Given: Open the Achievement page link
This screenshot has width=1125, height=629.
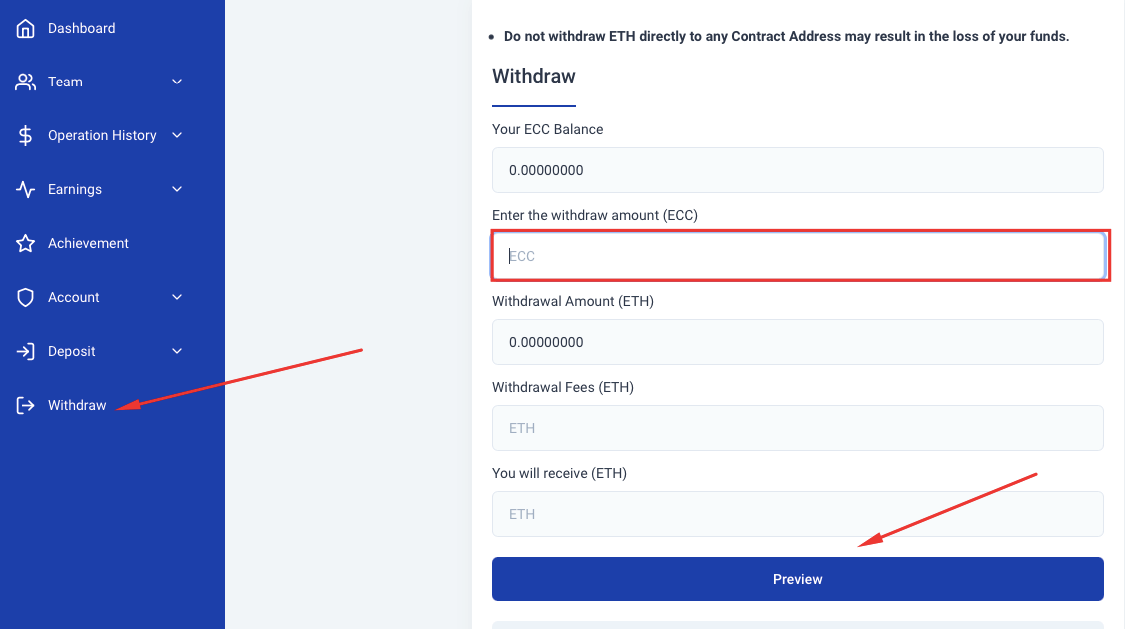Looking at the screenshot, I should (x=88, y=243).
